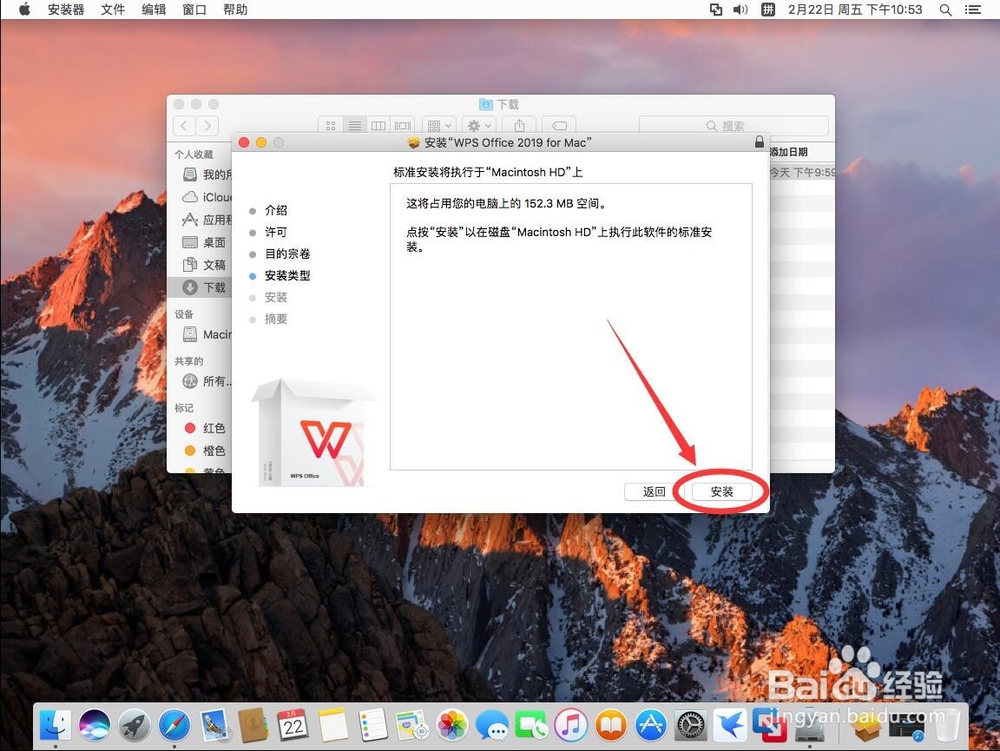Open Spotlight search in the menu bar

point(946,10)
